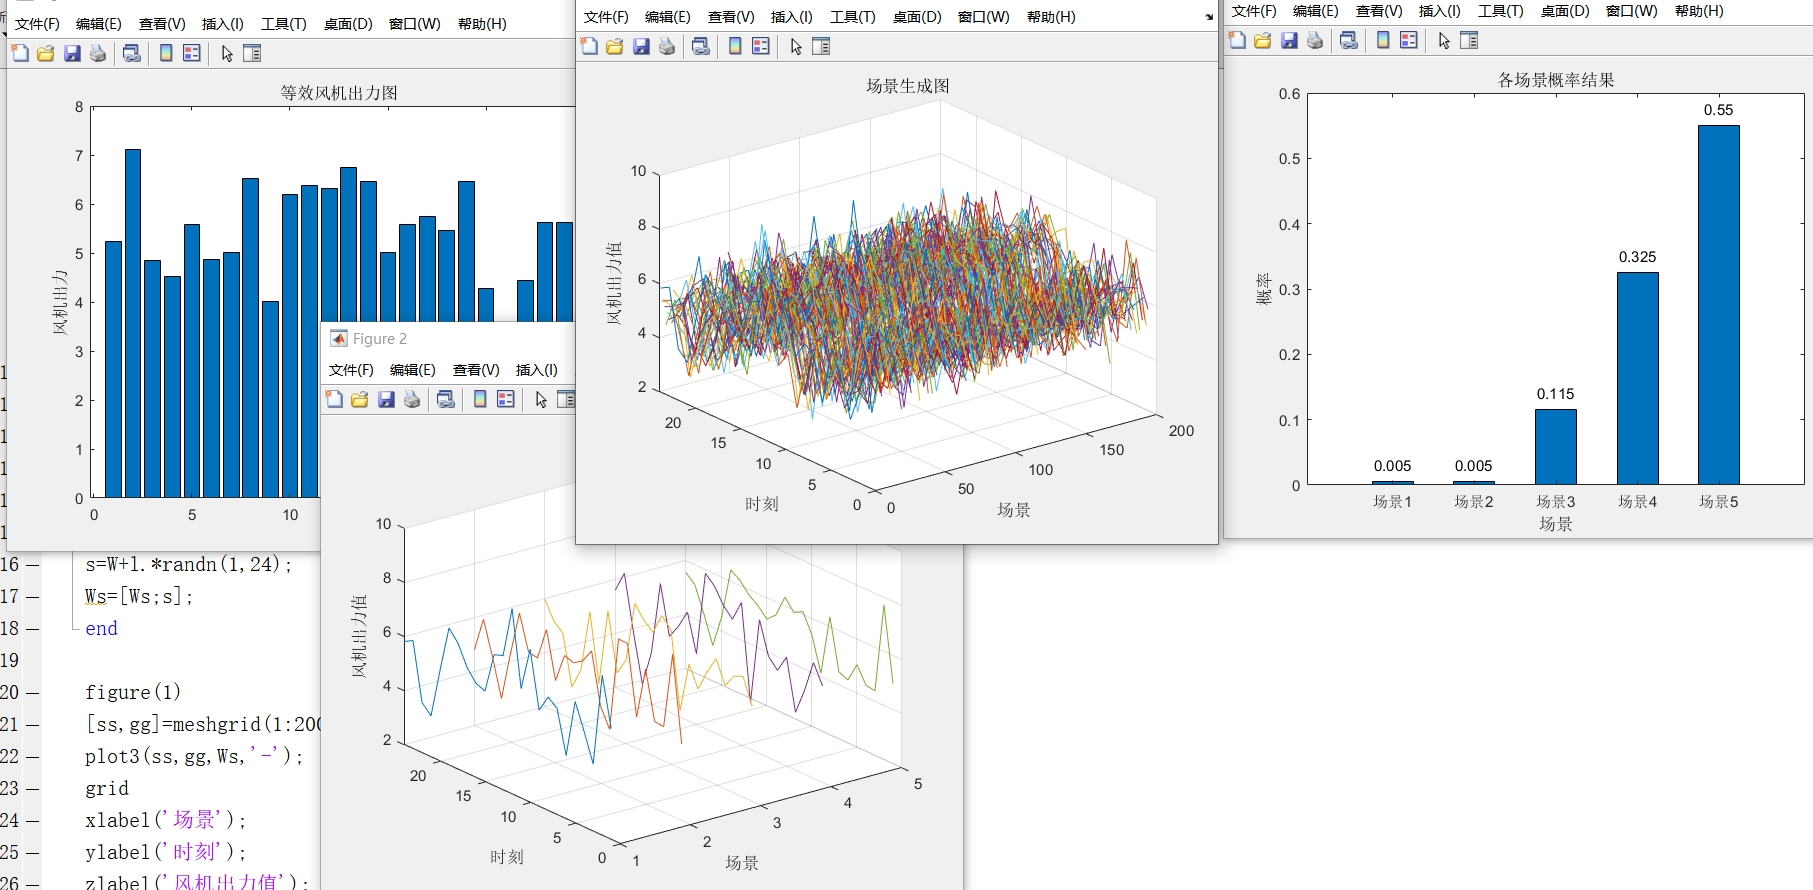This screenshot has width=1813, height=890.
Task: Click the code line 'figure(1)' in editor
Action: (x=133, y=692)
